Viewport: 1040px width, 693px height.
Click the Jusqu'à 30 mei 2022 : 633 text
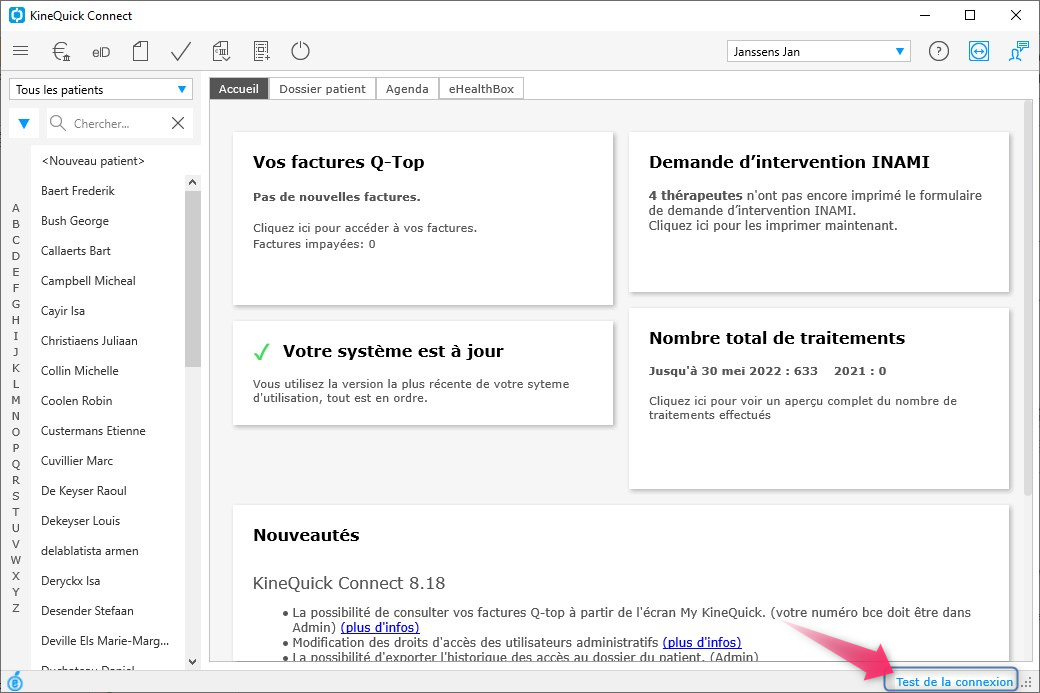(x=733, y=371)
